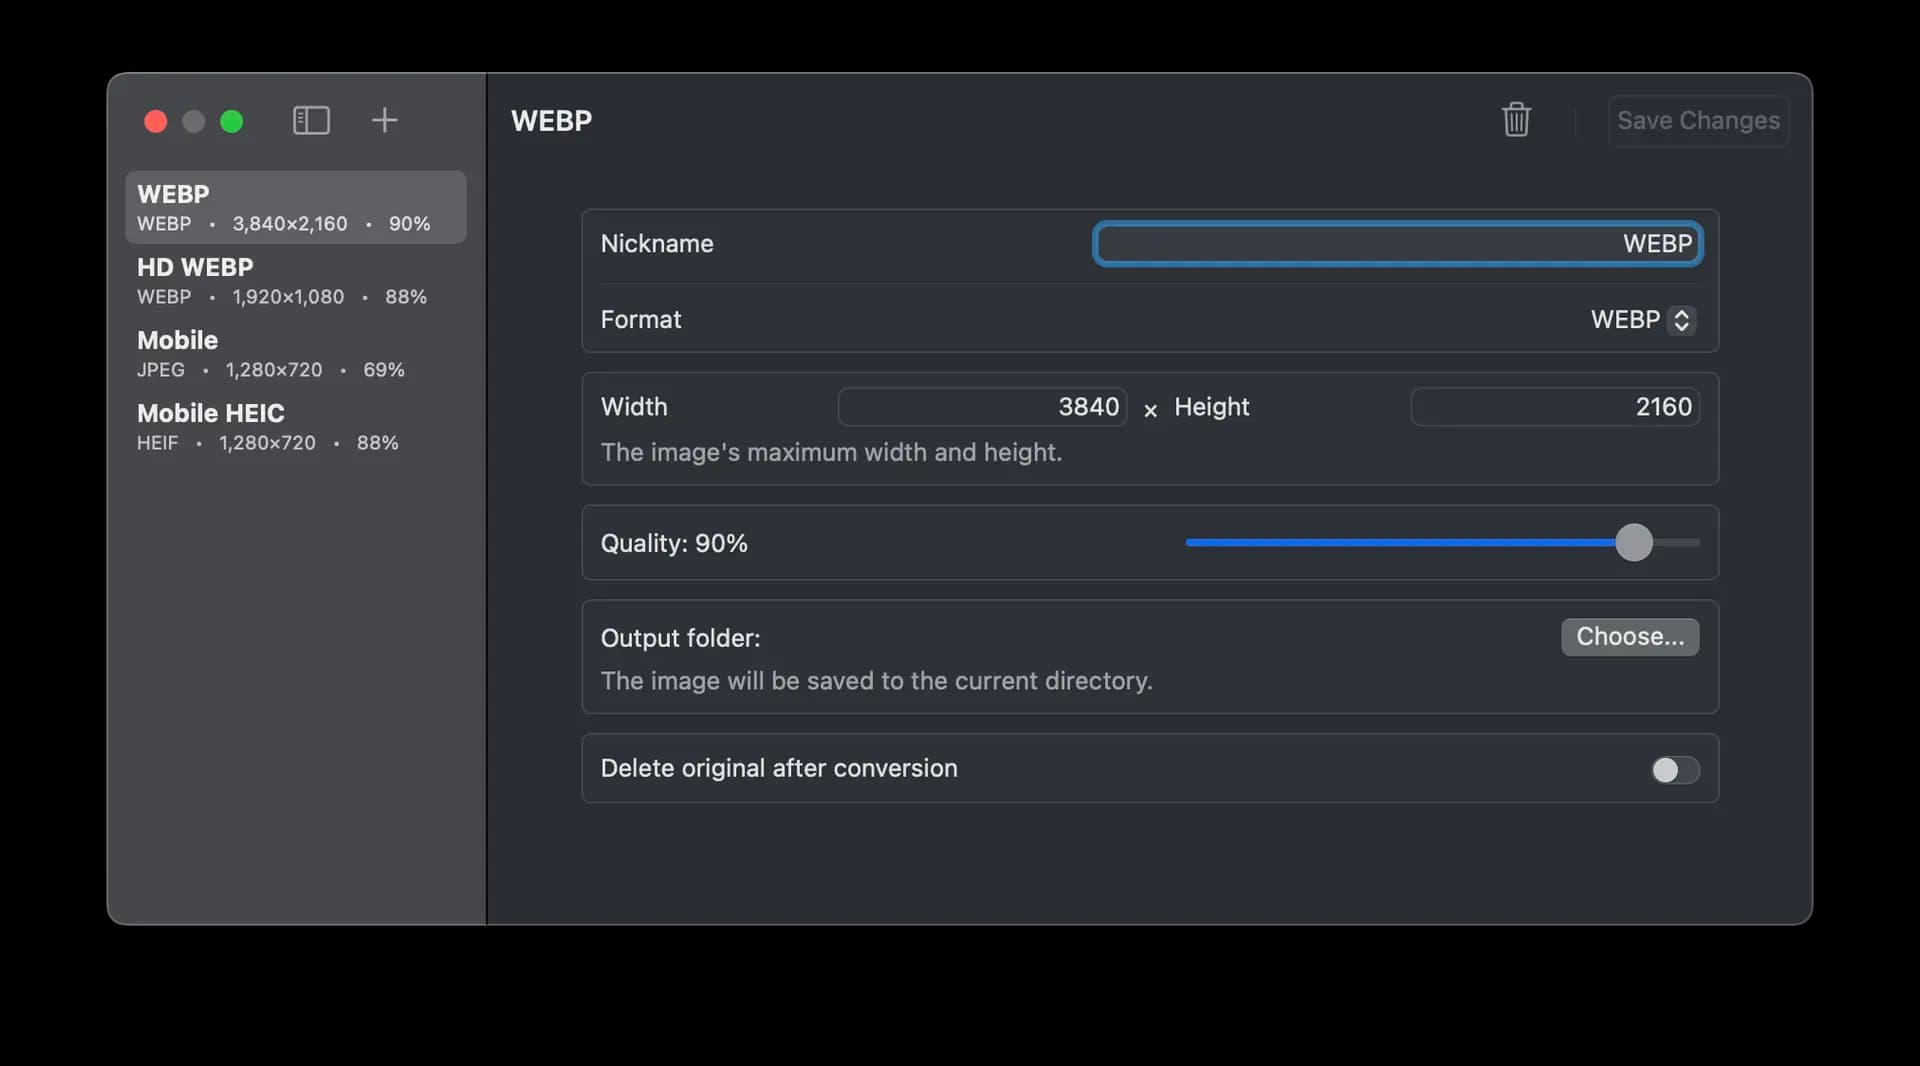Click the Quality slider handle

1634,543
